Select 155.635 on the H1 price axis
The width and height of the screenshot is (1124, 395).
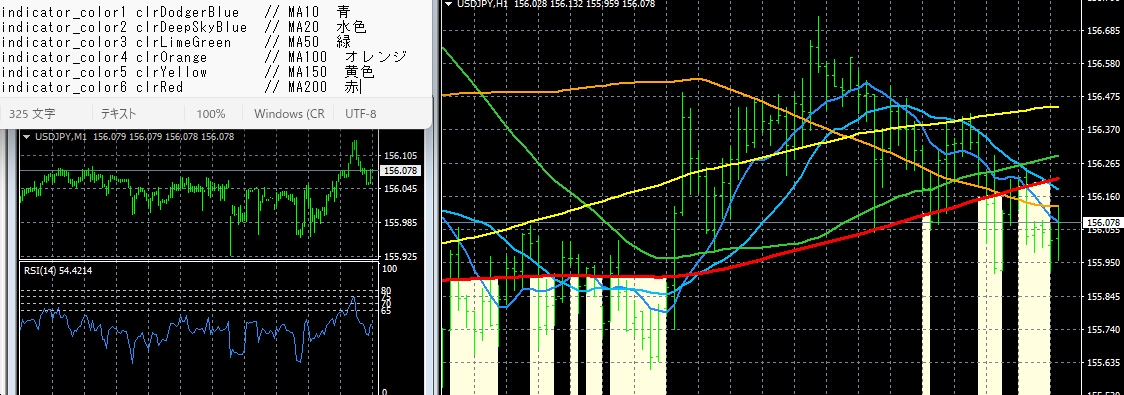point(1104,363)
